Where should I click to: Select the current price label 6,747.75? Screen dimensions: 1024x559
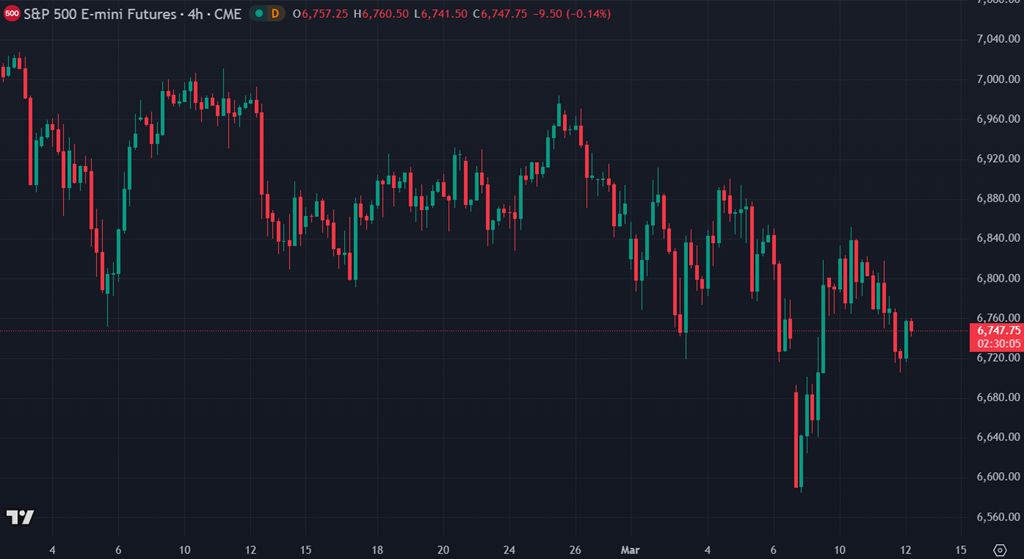998,330
